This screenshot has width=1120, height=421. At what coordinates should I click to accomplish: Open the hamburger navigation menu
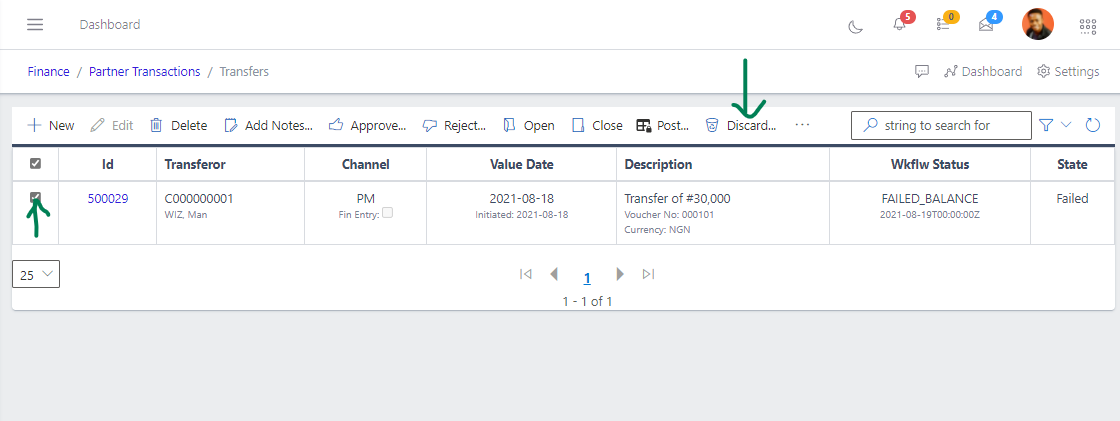coord(35,24)
